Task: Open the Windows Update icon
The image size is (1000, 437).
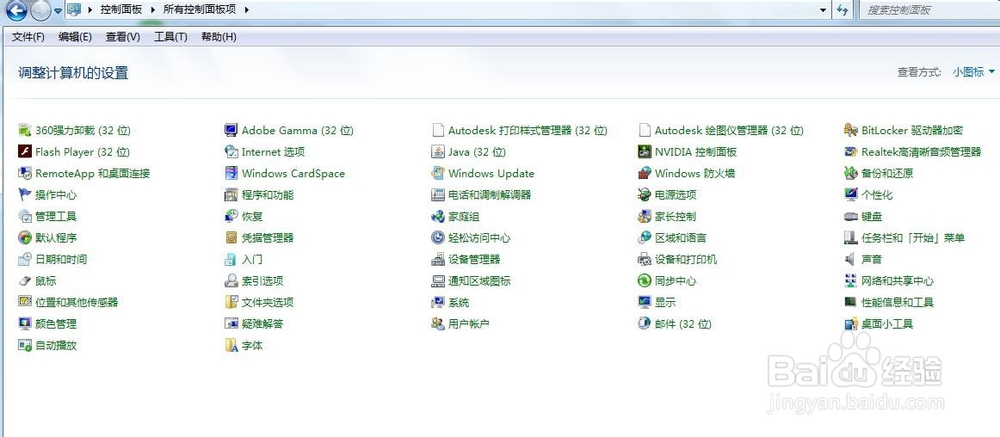Action: (x=438, y=174)
